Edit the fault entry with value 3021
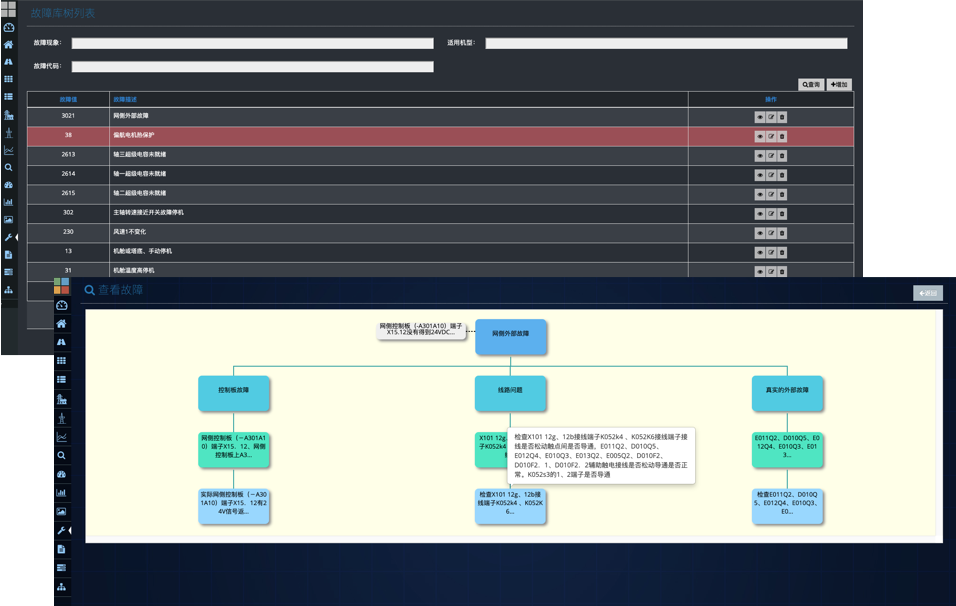The image size is (956, 606). pos(771,117)
